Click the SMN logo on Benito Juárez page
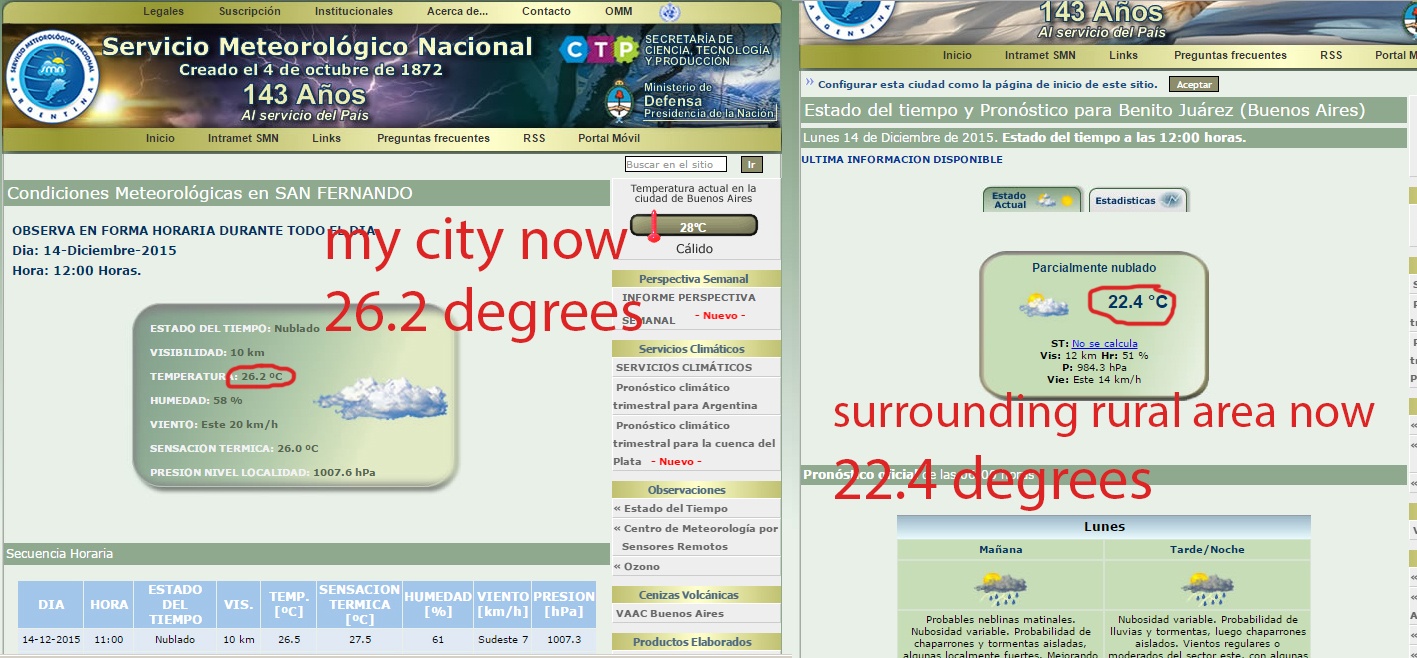 [x=848, y=20]
